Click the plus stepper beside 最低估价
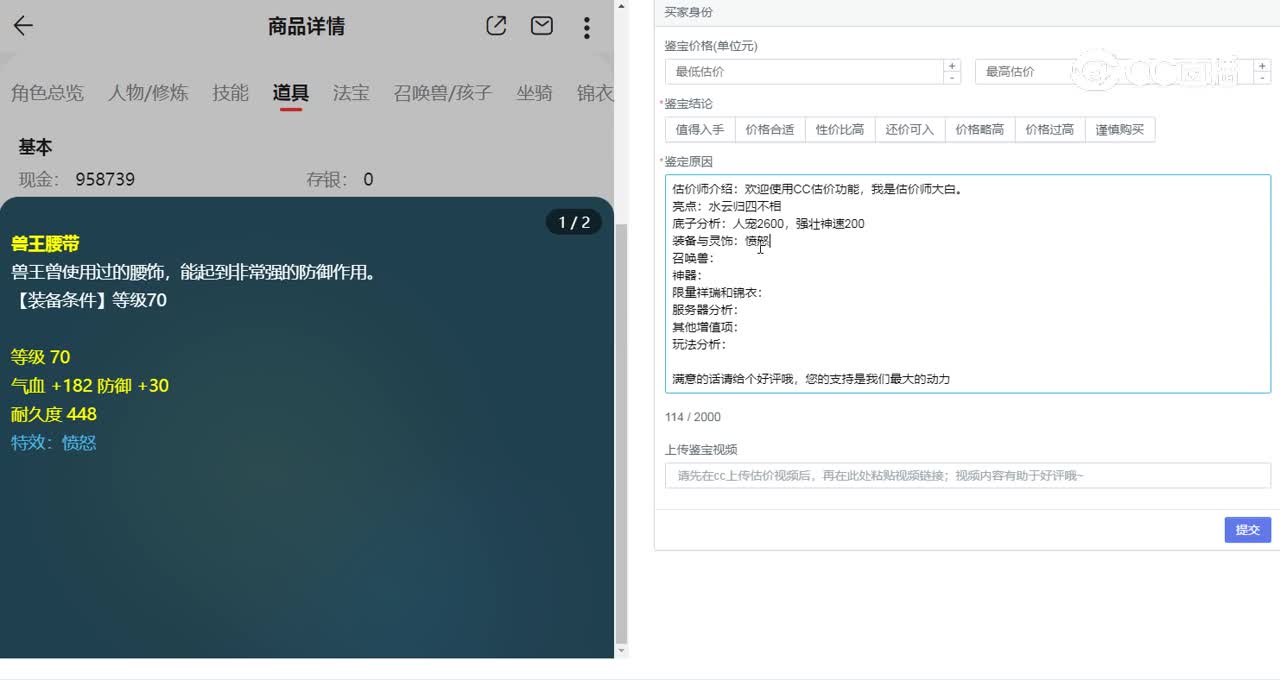1280x680 pixels. point(950,66)
